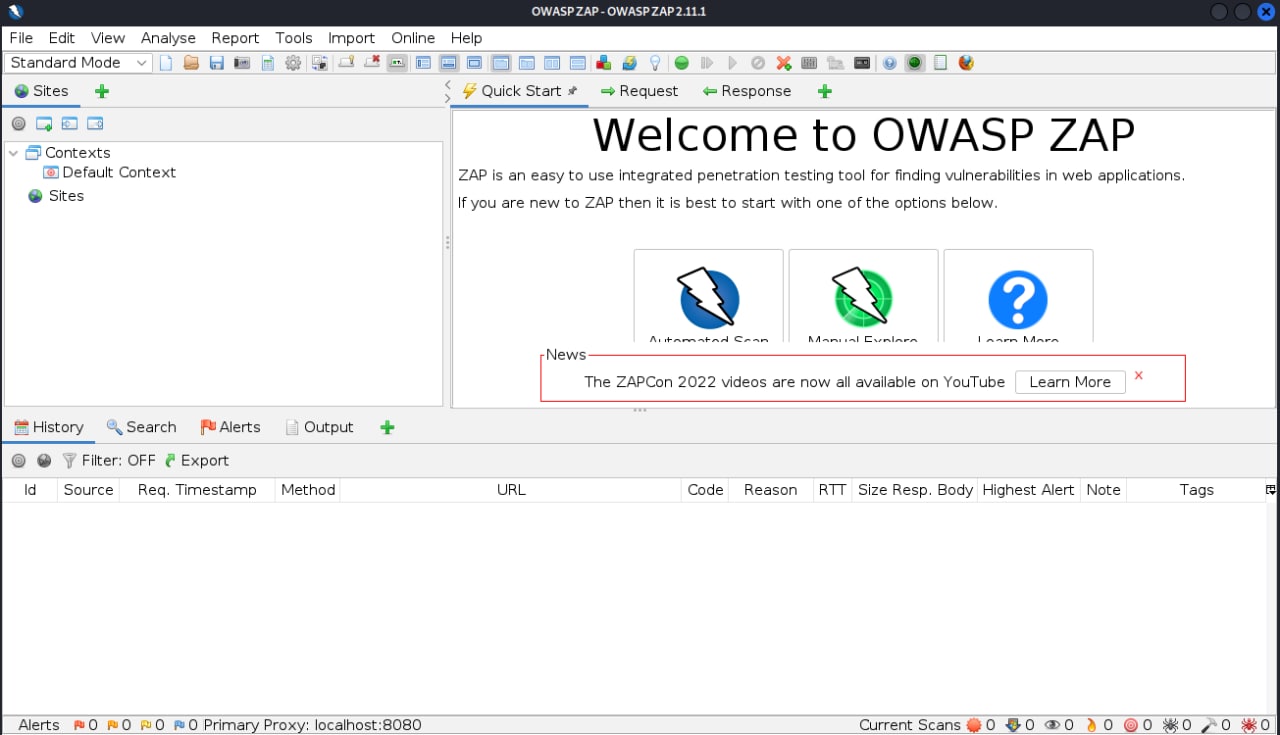The height and width of the screenshot is (735, 1280).
Task: Switch to the Search tab
Action: (x=141, y=427)
